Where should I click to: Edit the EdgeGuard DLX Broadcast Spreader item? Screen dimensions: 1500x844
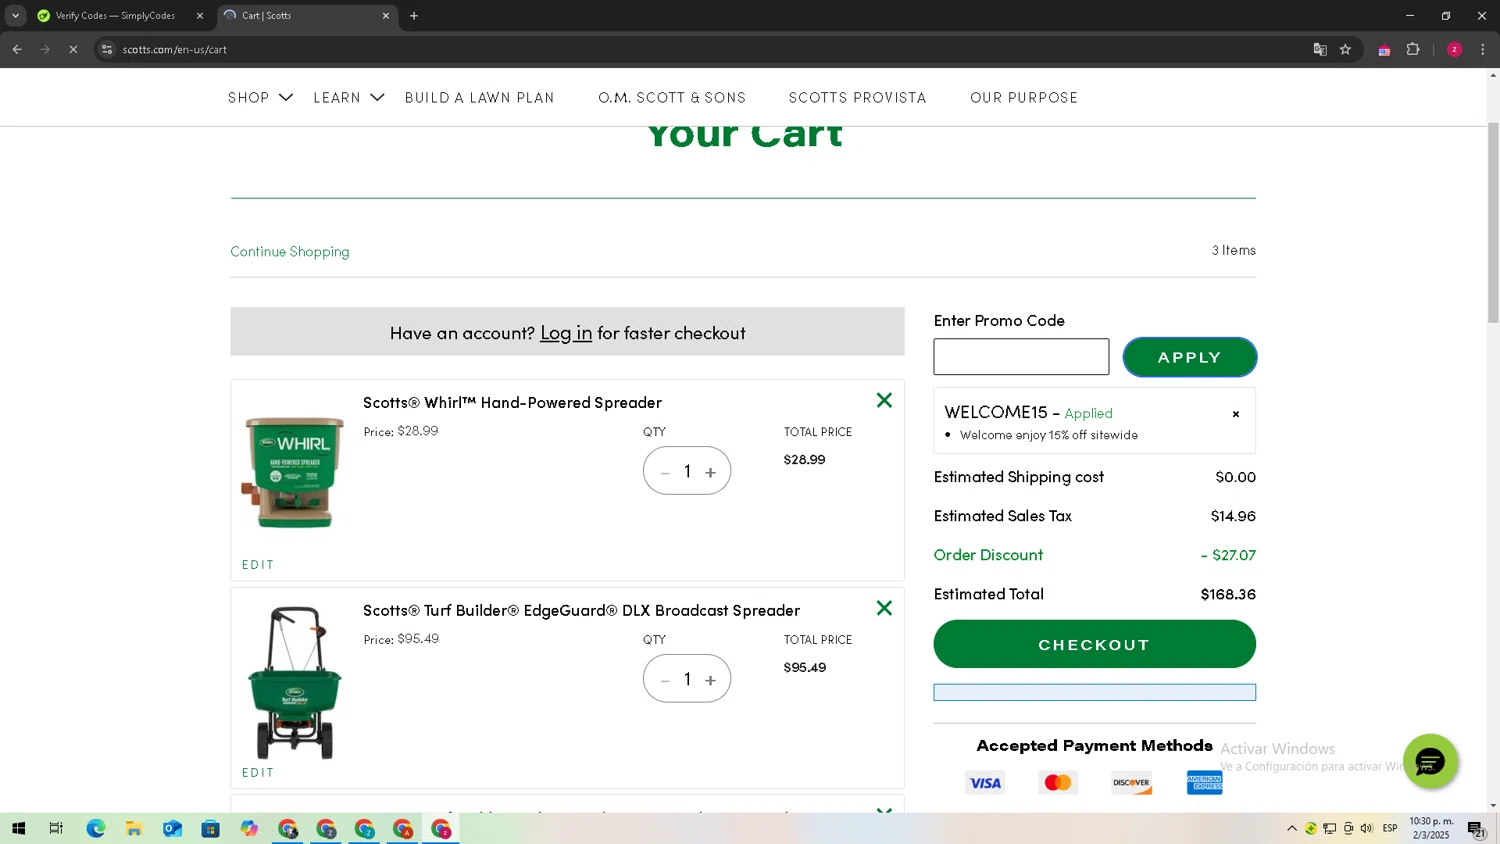(x=258, y=773)
